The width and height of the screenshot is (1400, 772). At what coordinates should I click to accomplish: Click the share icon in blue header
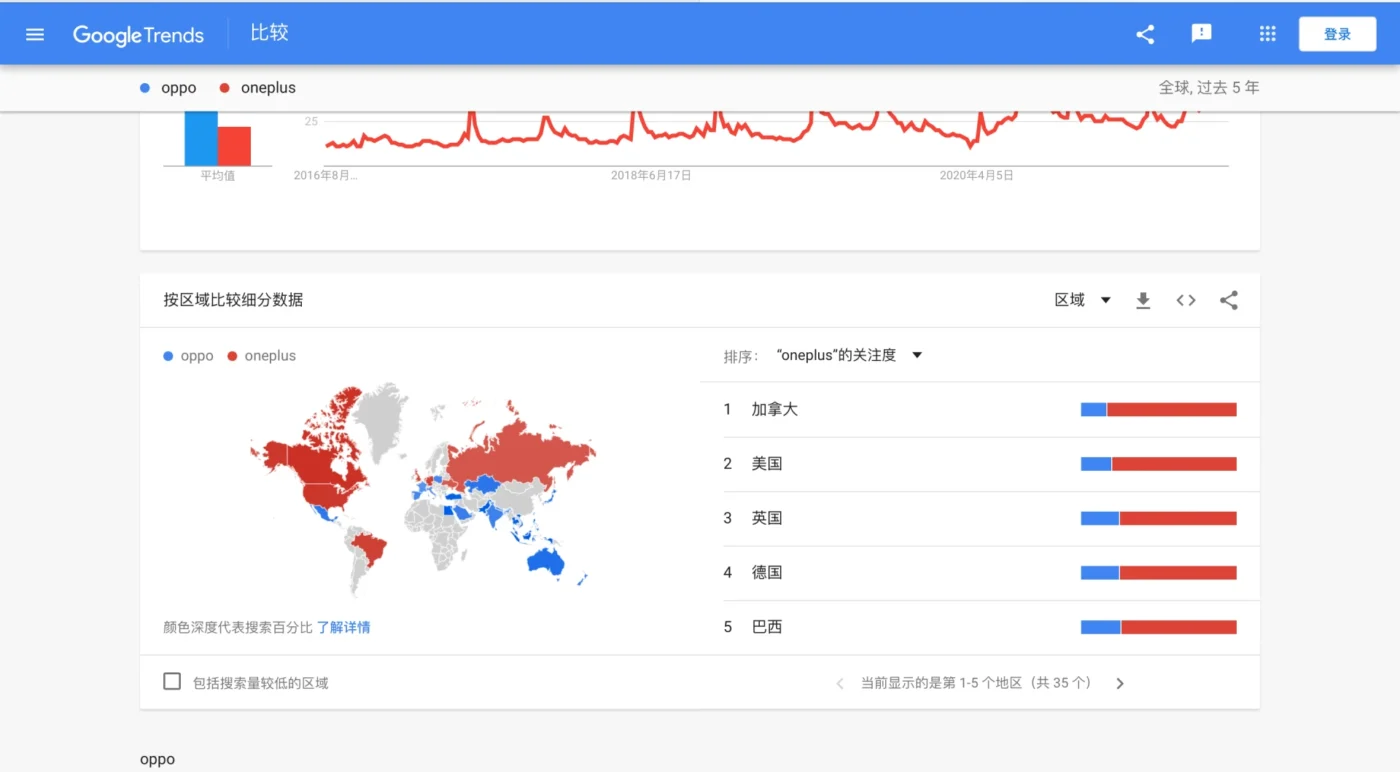click(1145, 34)
